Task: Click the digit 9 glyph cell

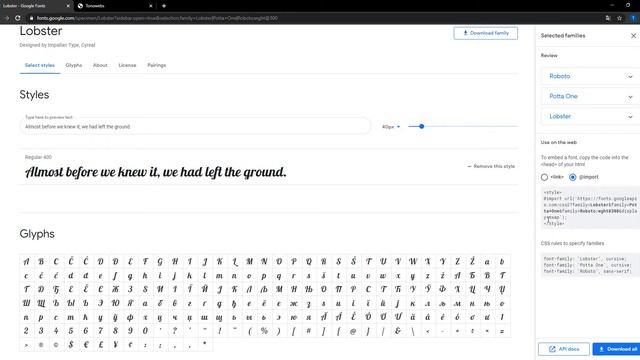Action: pyautogui.click(x=130, y=331)
